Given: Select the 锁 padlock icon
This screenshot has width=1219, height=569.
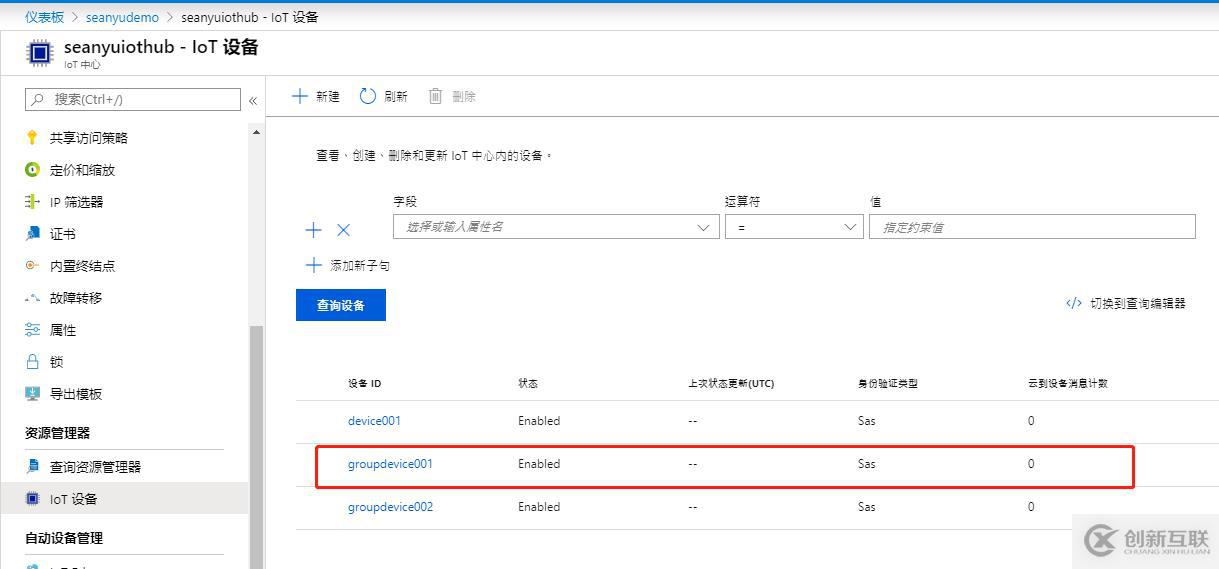Looking at the screenshot, I should (32, 362).
